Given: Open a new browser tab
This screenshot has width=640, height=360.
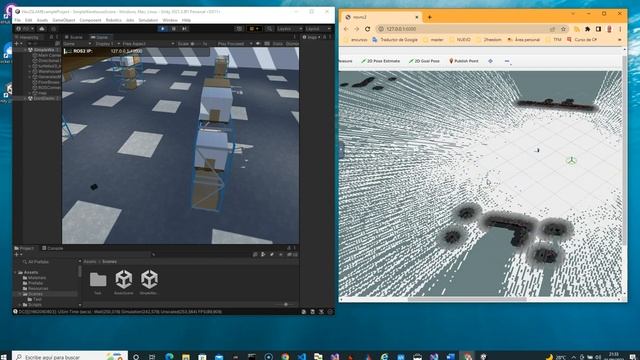Looking at the screenshot, I should 429,17.
